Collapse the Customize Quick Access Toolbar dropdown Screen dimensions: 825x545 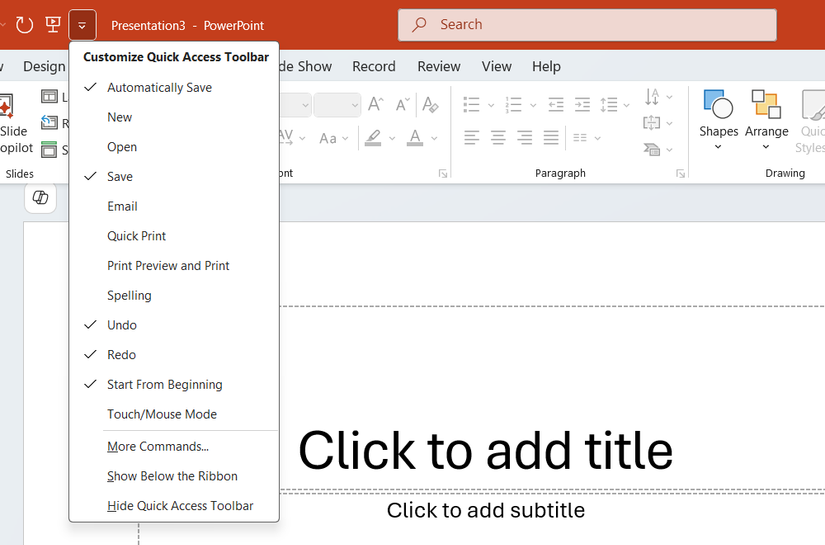pyautogui.click(x=82, y=24)
